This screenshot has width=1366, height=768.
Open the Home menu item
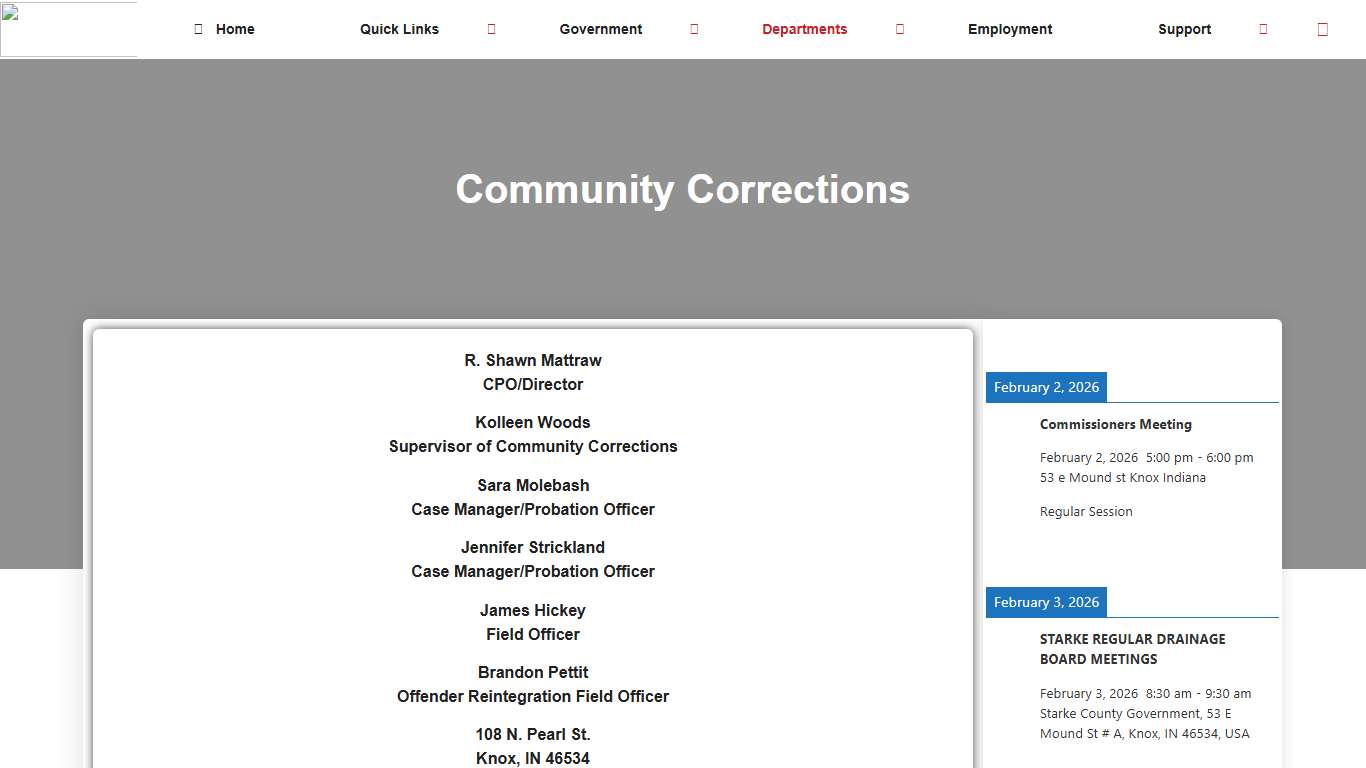235,29
